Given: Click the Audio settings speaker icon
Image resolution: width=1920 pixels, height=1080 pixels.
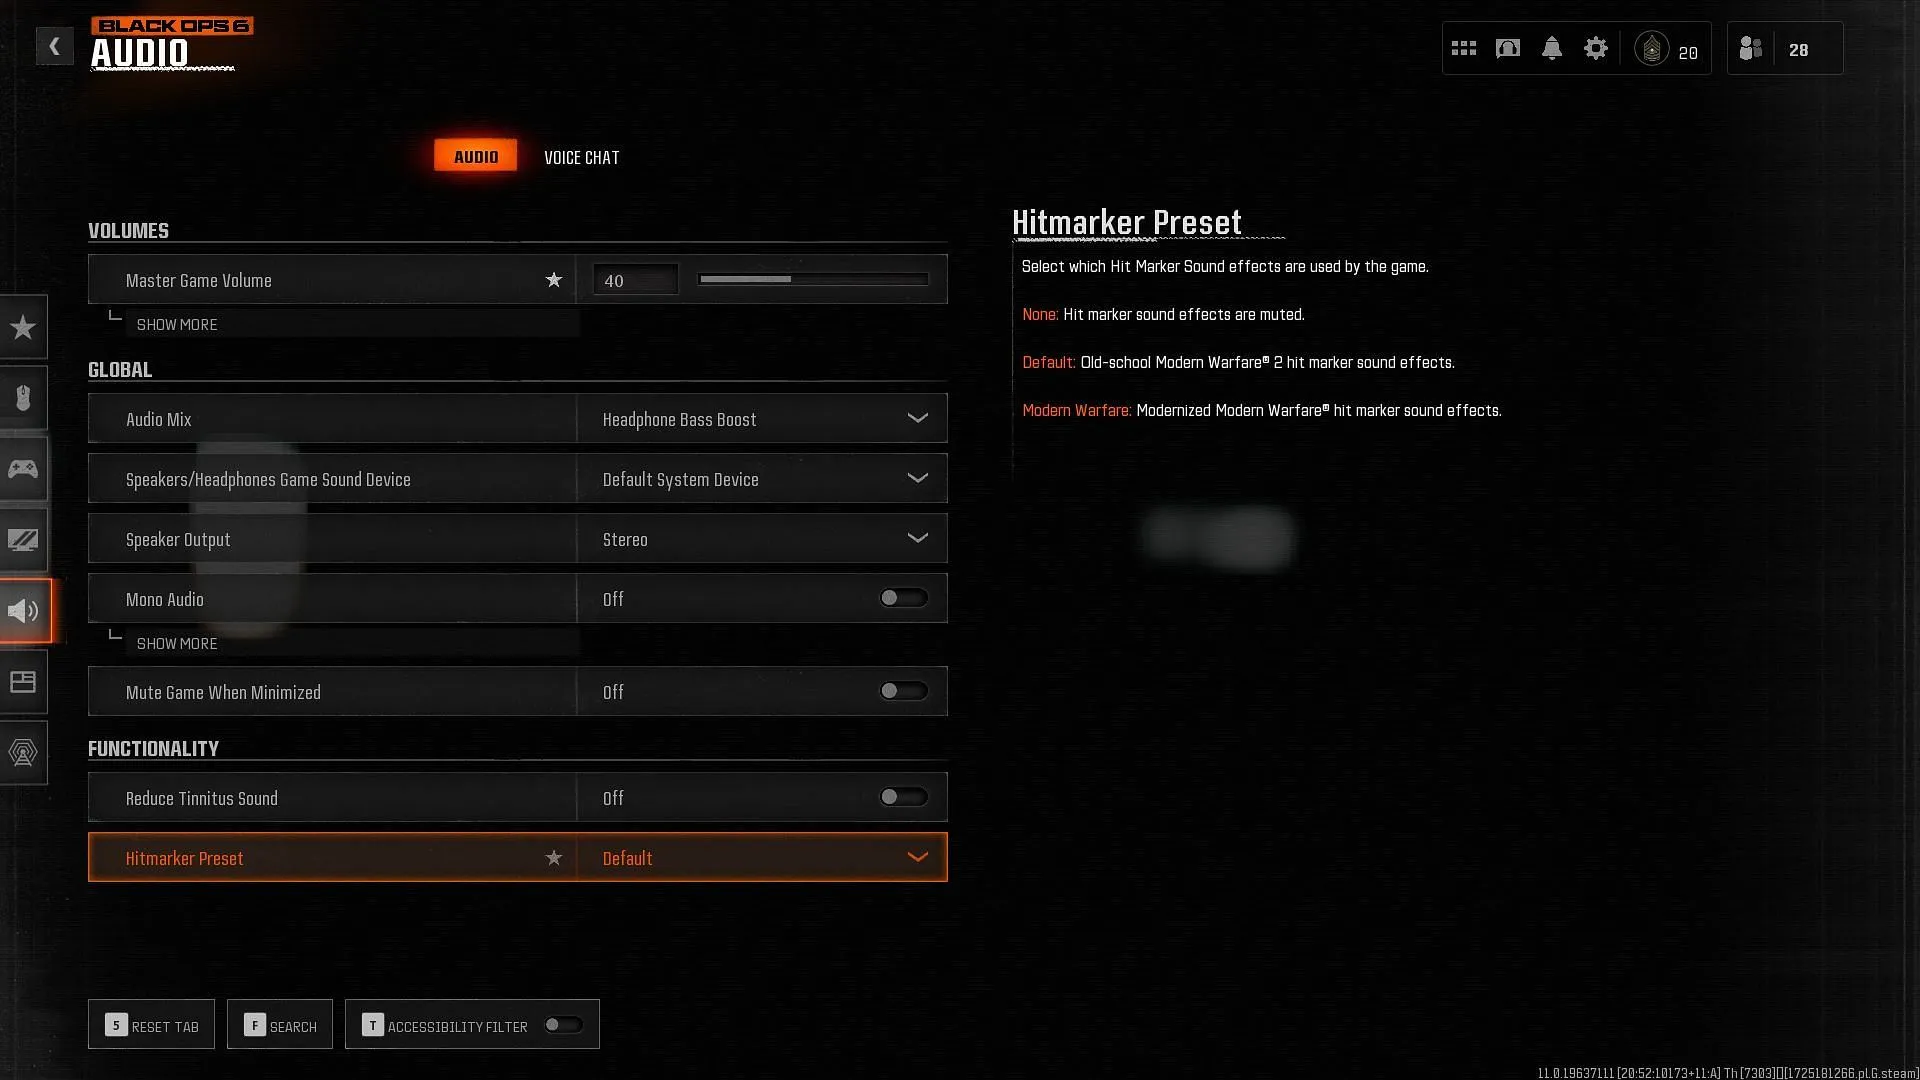Looking at the screenshot, I should tap(24, 609).
